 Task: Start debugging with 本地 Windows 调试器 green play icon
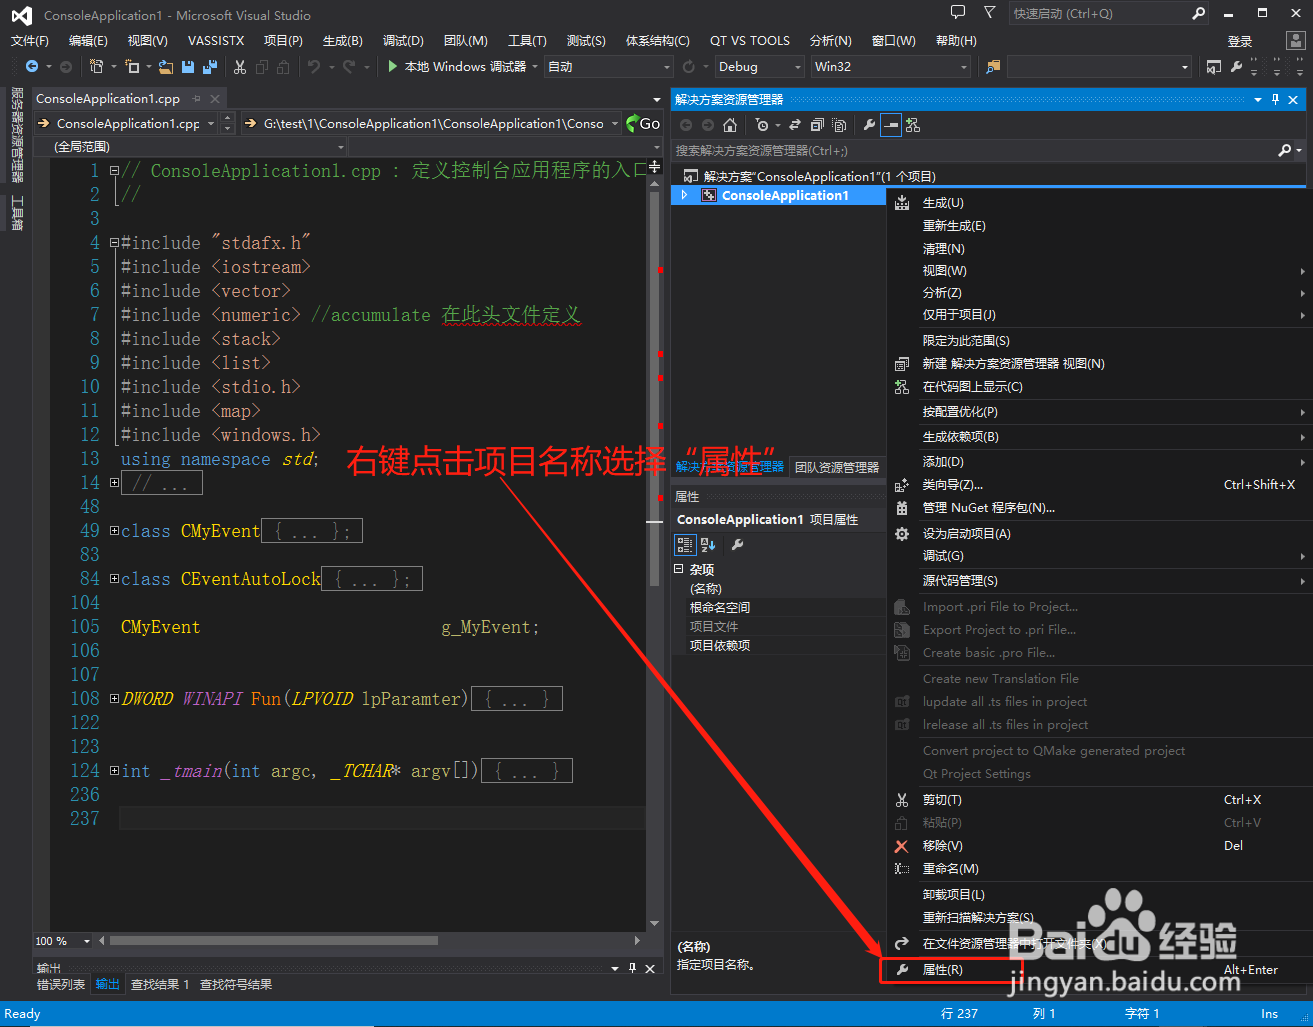pos(392,67)
